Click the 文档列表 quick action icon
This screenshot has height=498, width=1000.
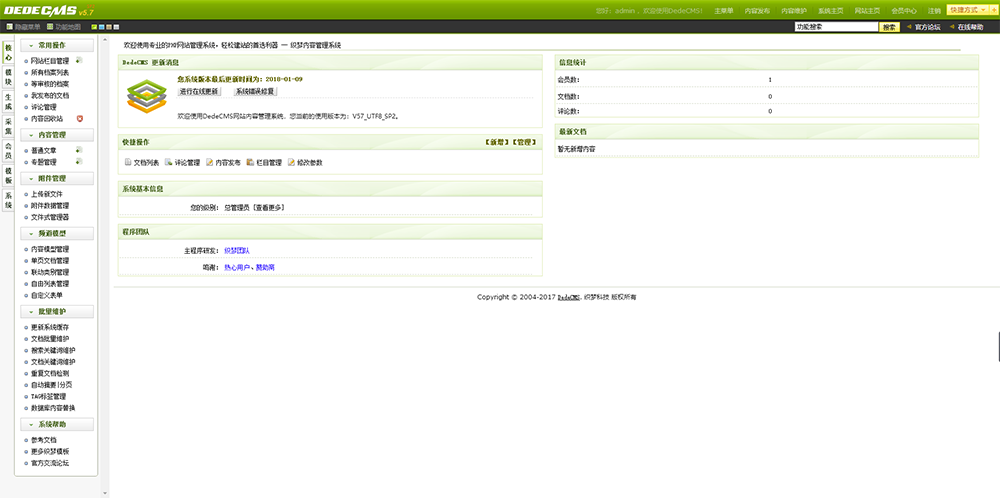tap(128, 163)
